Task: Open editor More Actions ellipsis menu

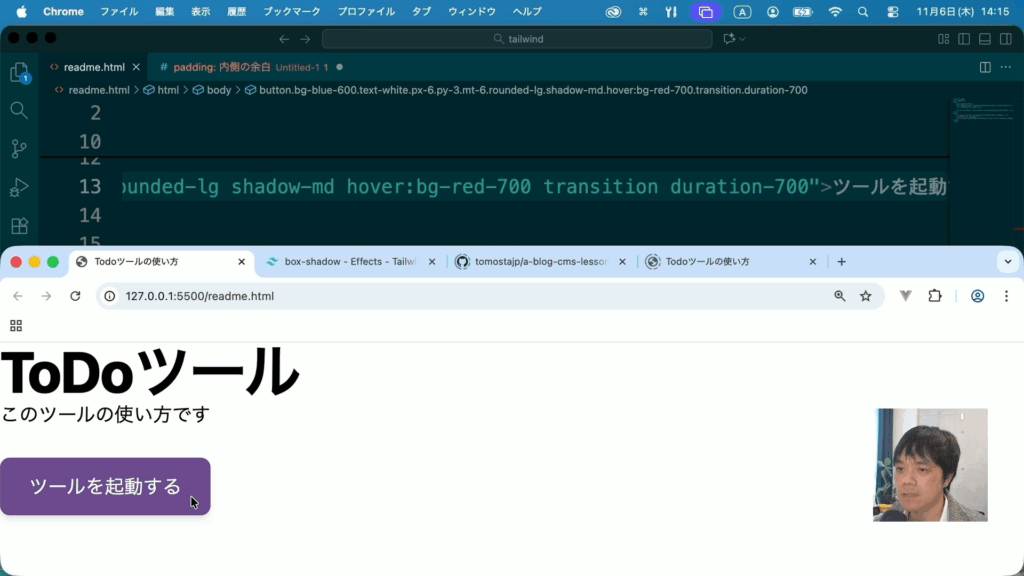Action: [1005, 67]
